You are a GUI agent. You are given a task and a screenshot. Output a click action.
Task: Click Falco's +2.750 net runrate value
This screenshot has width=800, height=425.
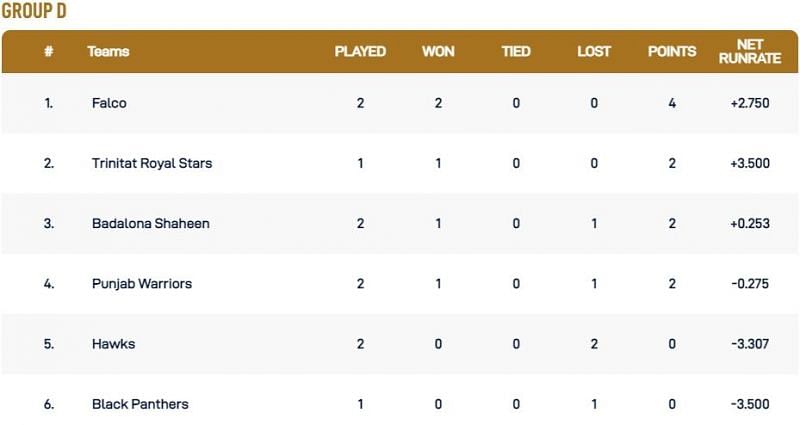click(x=750, y=103)
